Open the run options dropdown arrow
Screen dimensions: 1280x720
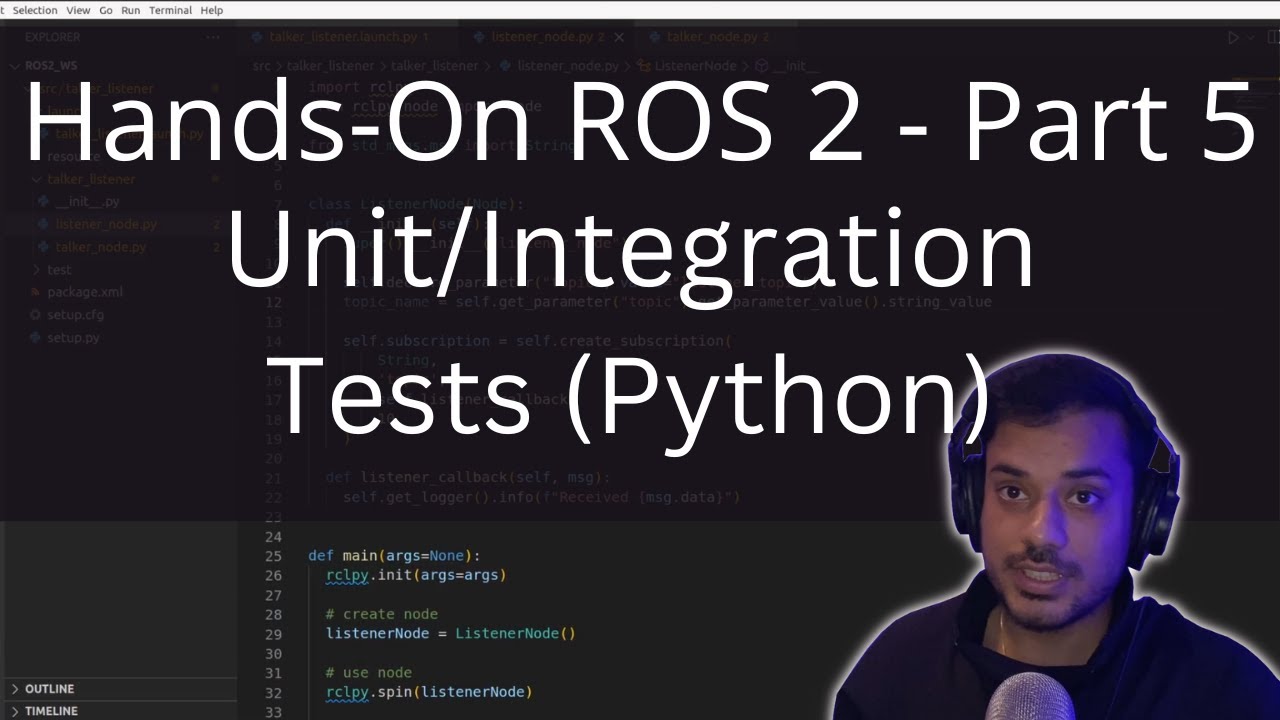click(x=1249, y=37)
